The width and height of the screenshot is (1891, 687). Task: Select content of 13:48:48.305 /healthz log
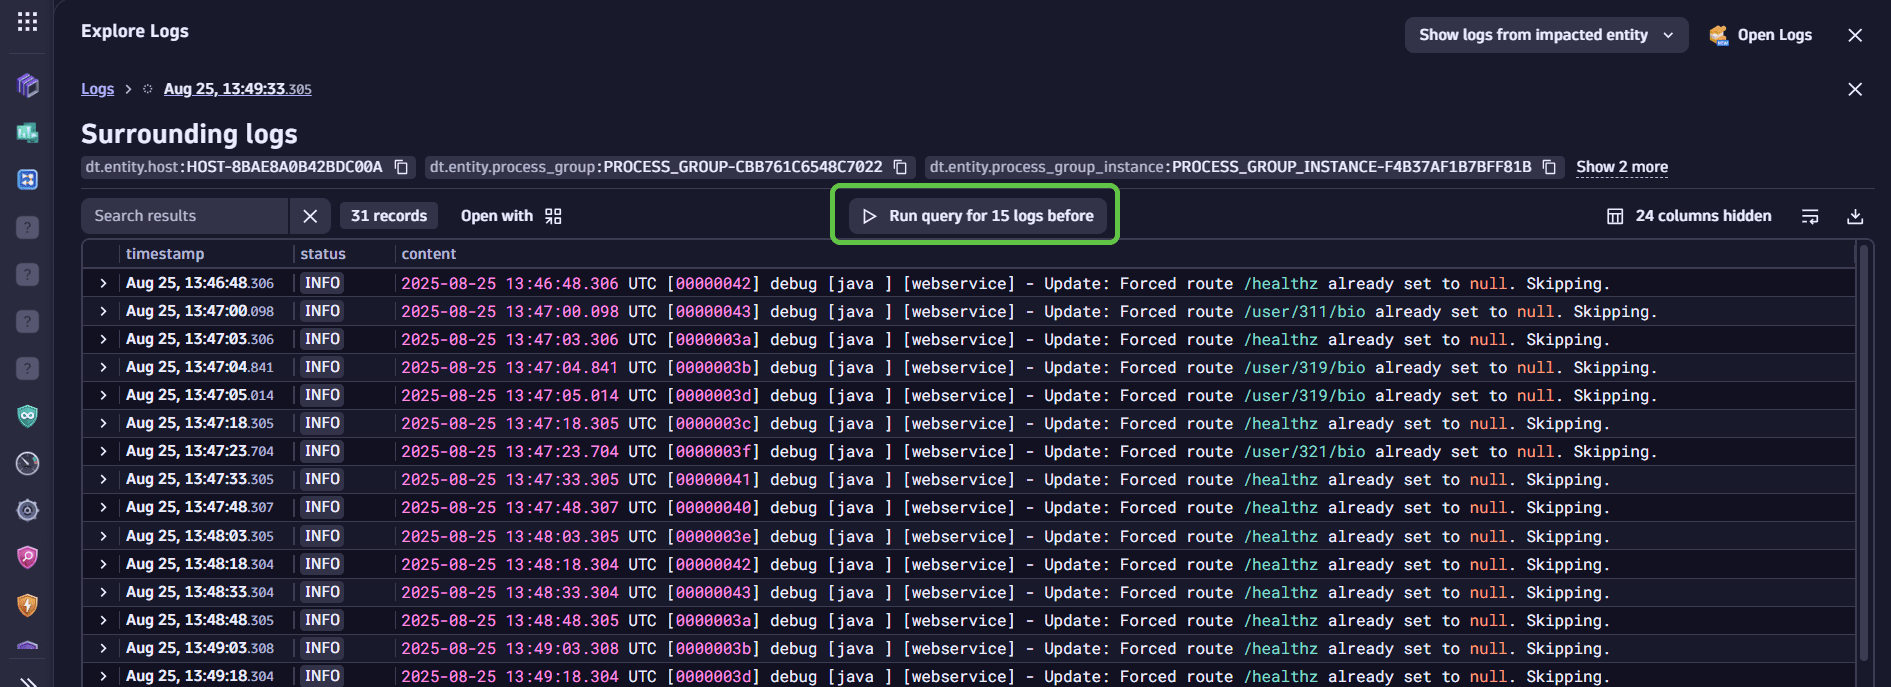[x=1005, y=621]
